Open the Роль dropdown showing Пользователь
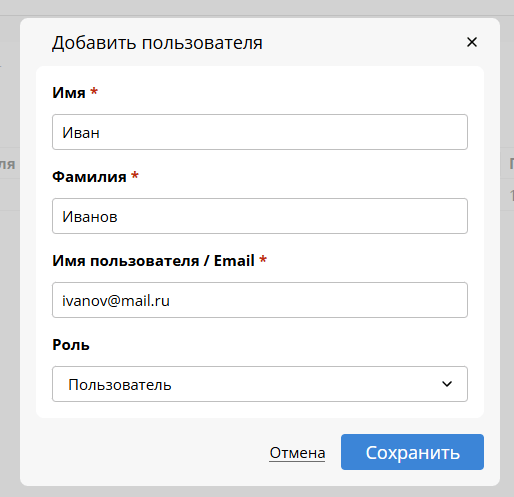 point(260,384)
